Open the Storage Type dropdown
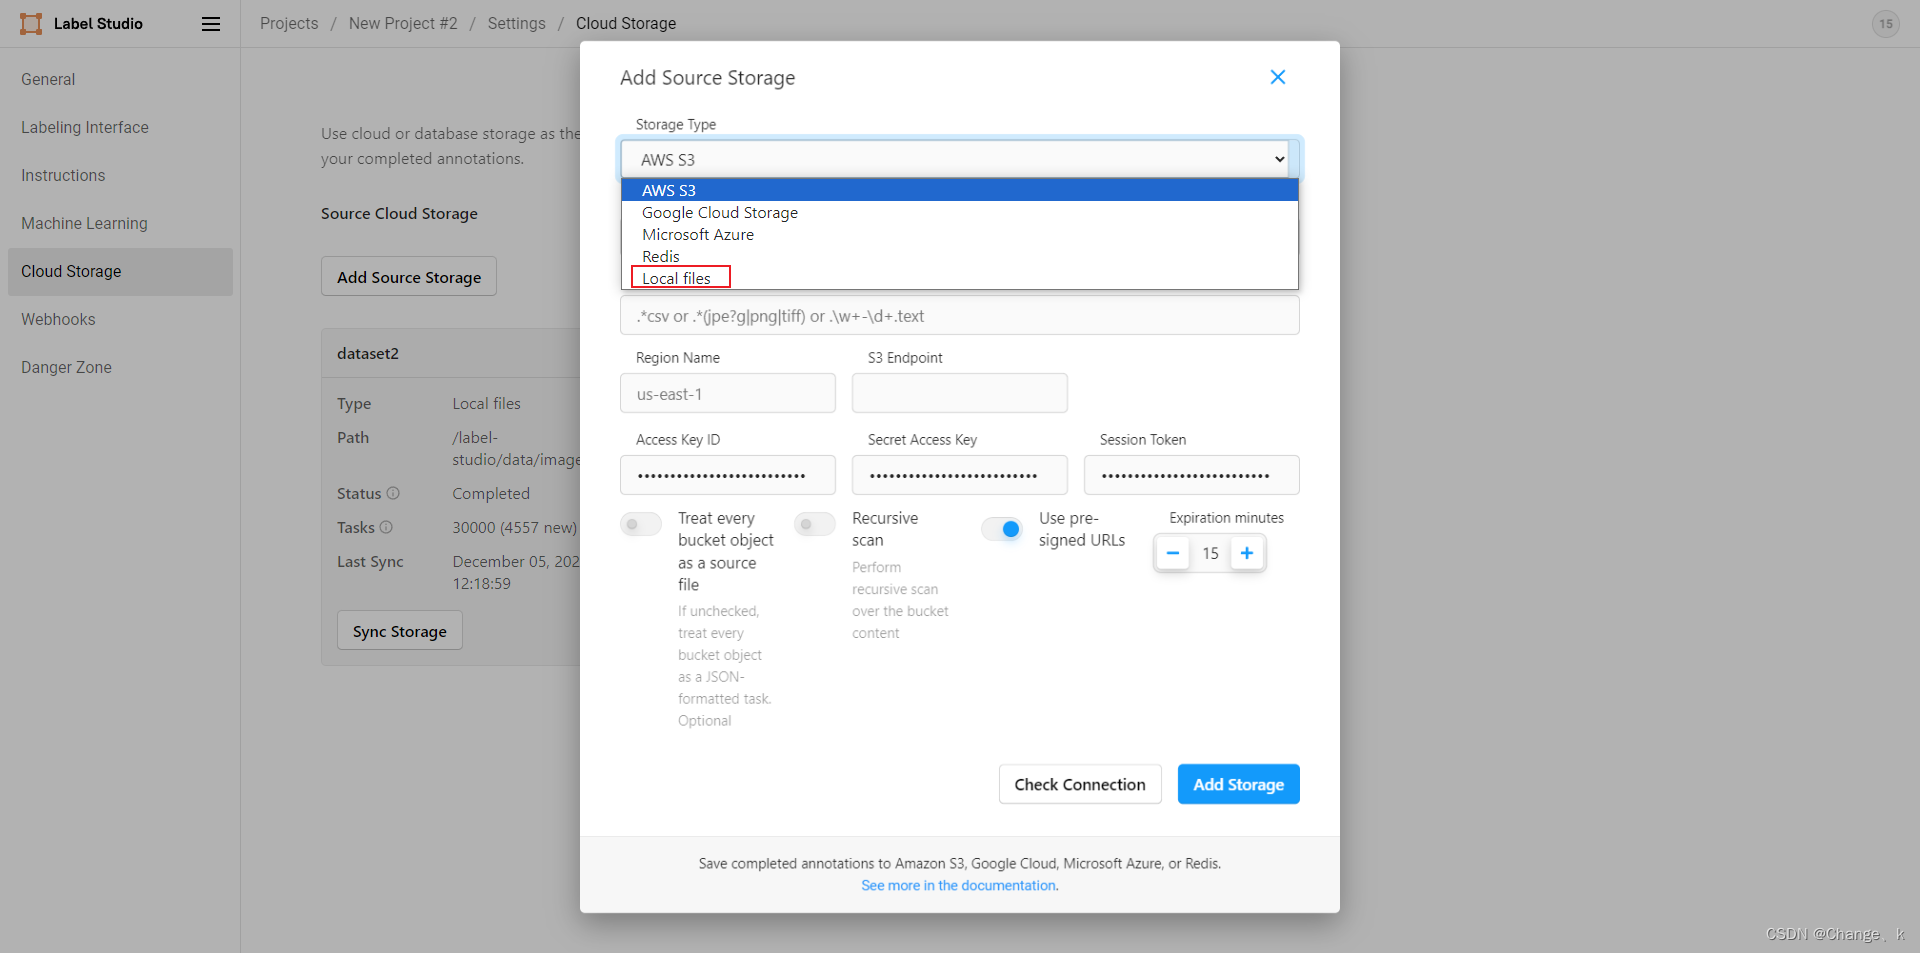 [960, 159]
